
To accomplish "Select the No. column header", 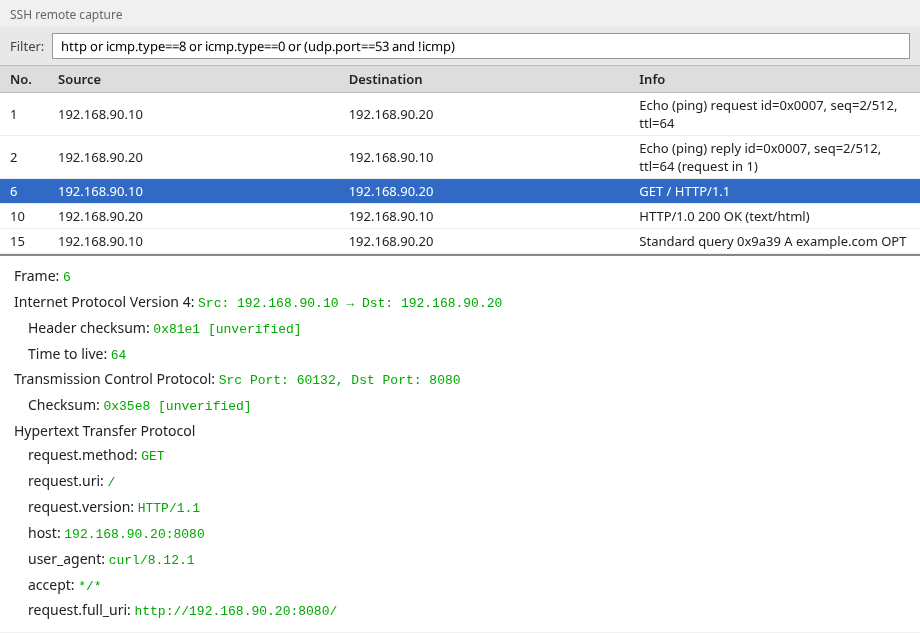I will click(x=21, y=79).
